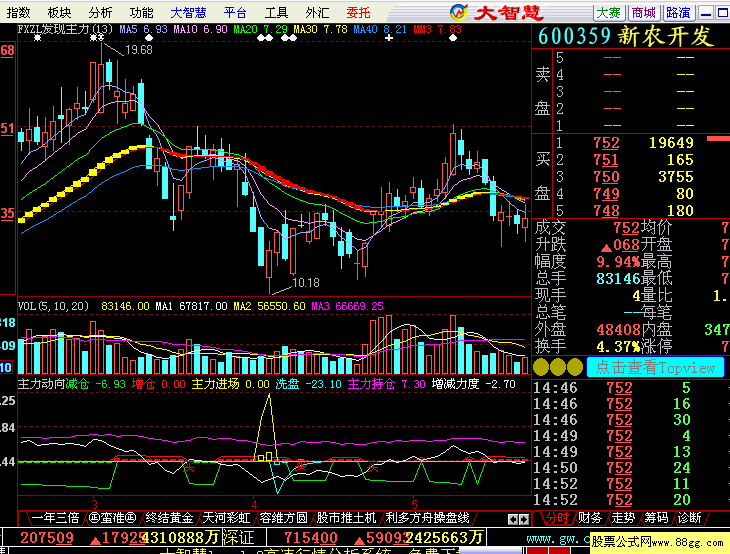
Task: Click the 主力持仓 7.30 label
Action: click(386, 384)
